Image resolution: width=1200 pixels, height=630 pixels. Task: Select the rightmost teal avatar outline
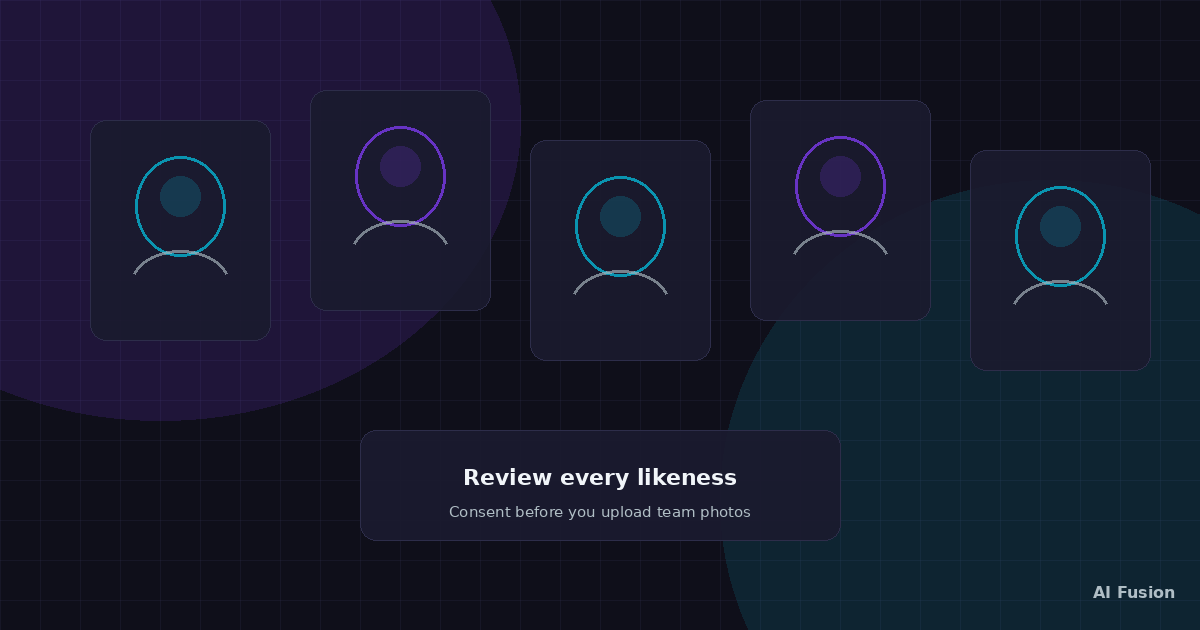1060,236
